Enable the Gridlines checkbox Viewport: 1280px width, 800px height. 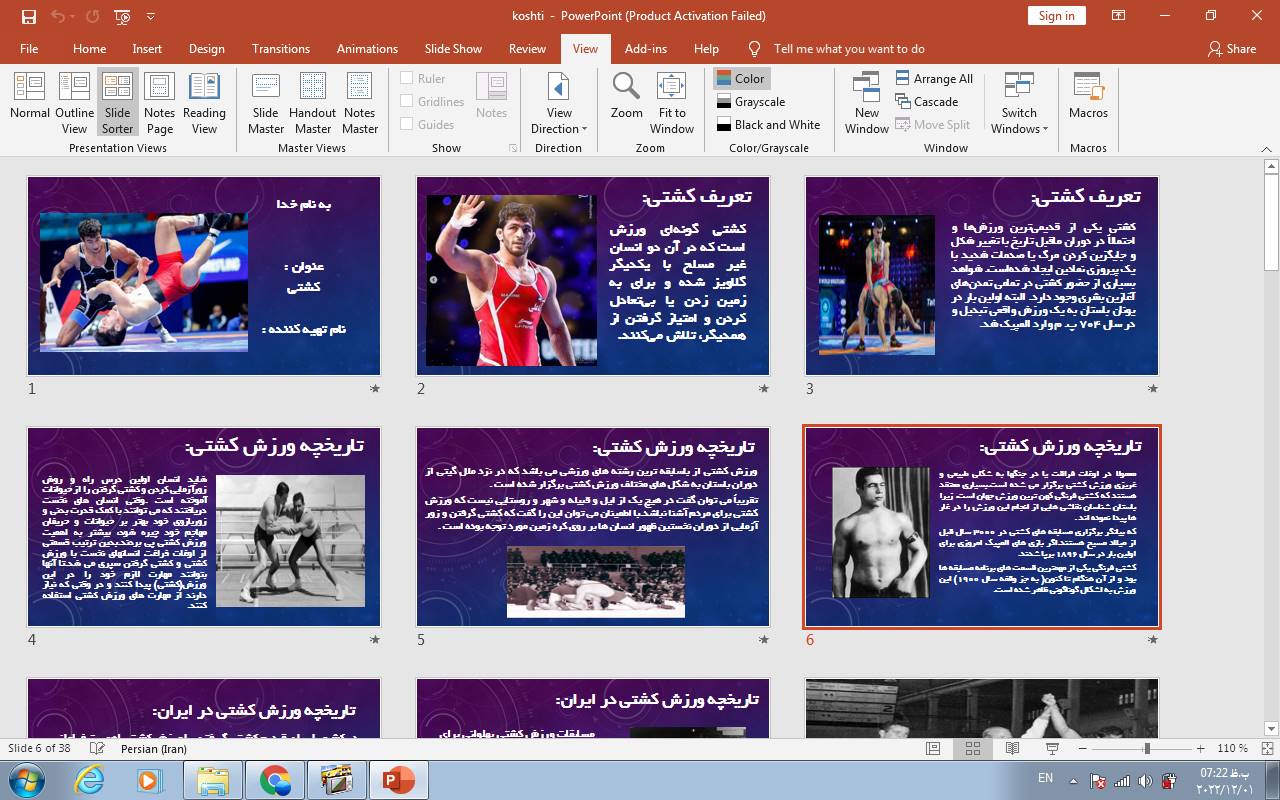407,101
